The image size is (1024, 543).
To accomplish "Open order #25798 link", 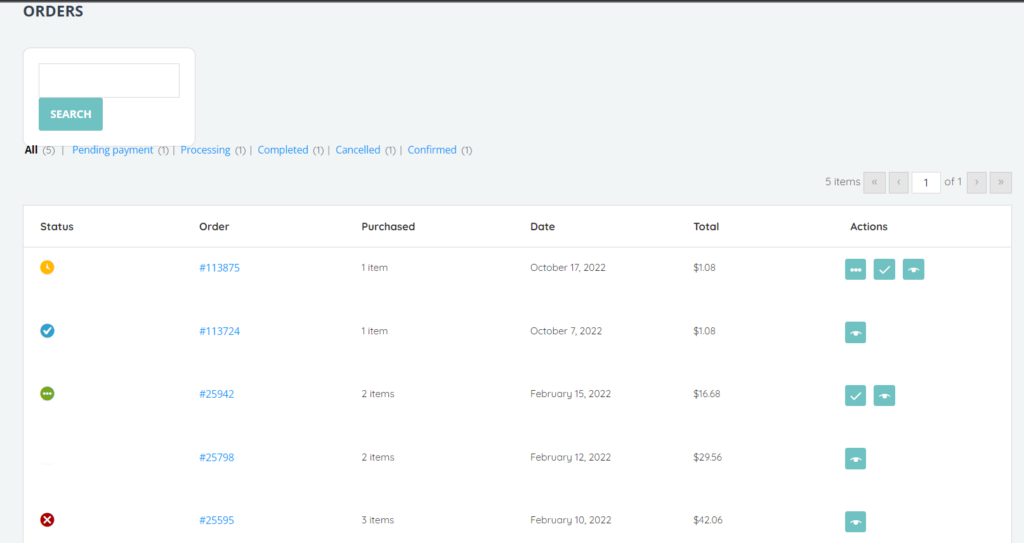I will coord(216,457).
